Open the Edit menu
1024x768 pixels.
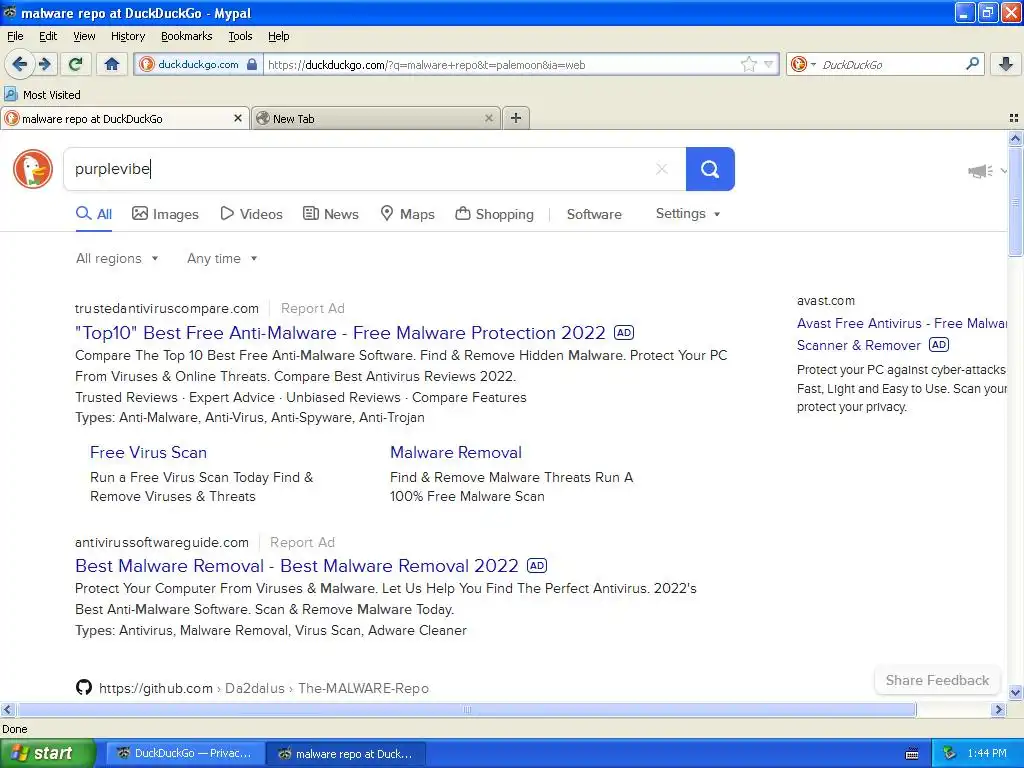[x=48, y=36]
